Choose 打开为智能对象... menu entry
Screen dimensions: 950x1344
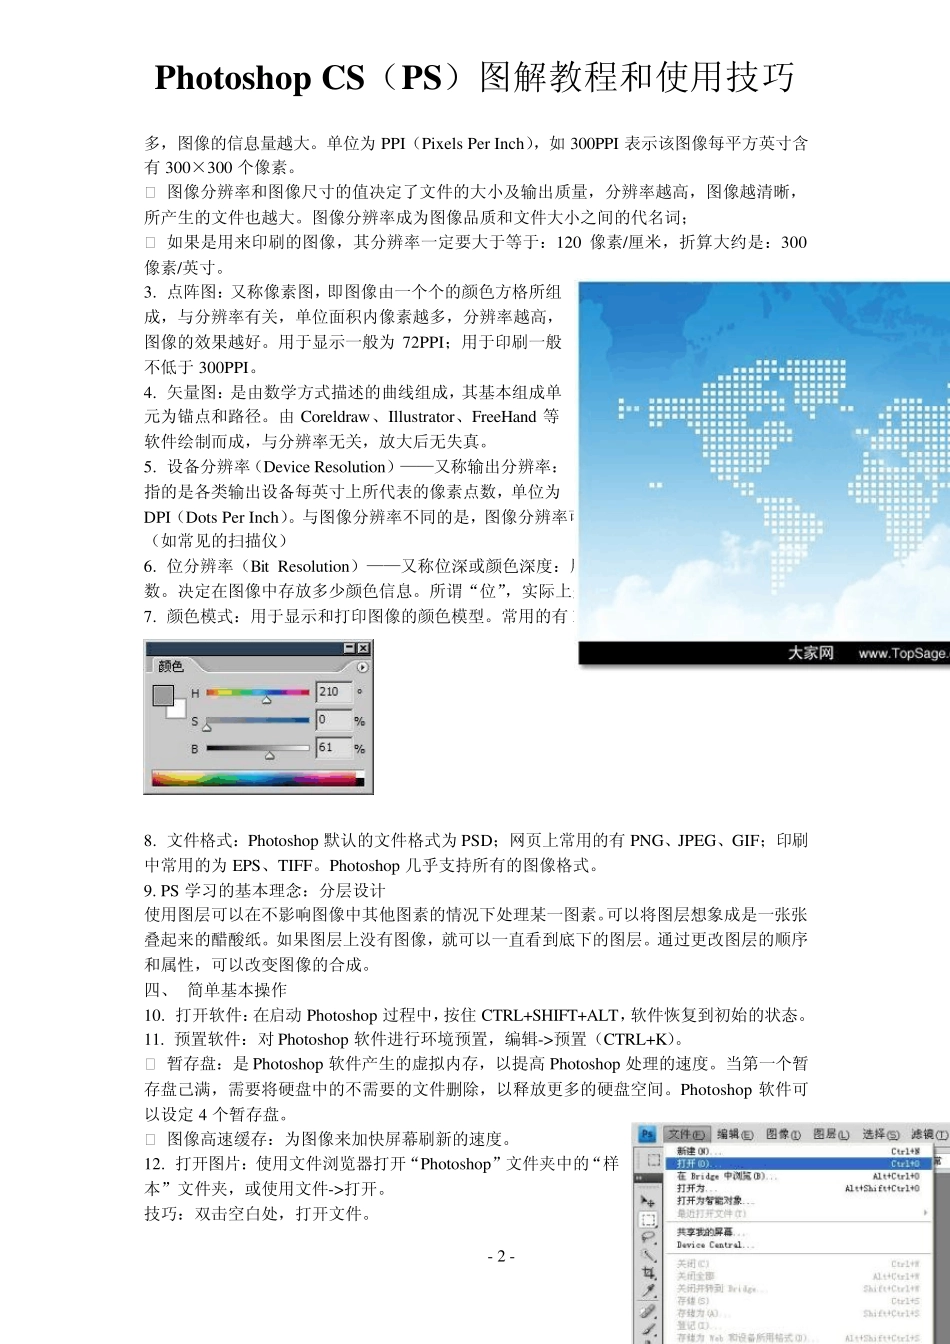(x=799, y=1200)
